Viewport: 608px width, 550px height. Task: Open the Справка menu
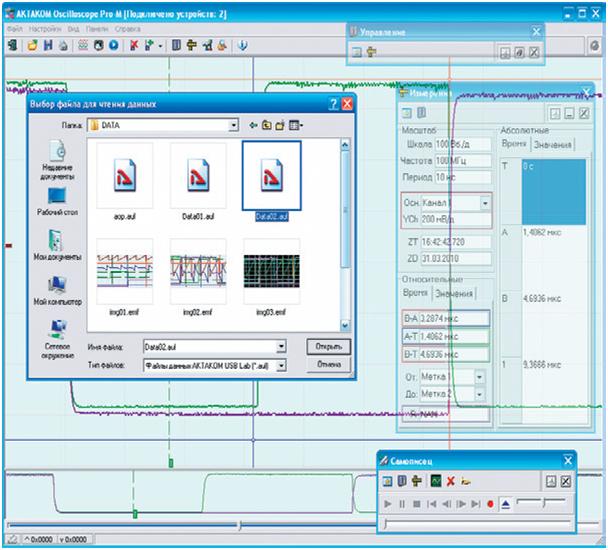click(x=127, y=29)
